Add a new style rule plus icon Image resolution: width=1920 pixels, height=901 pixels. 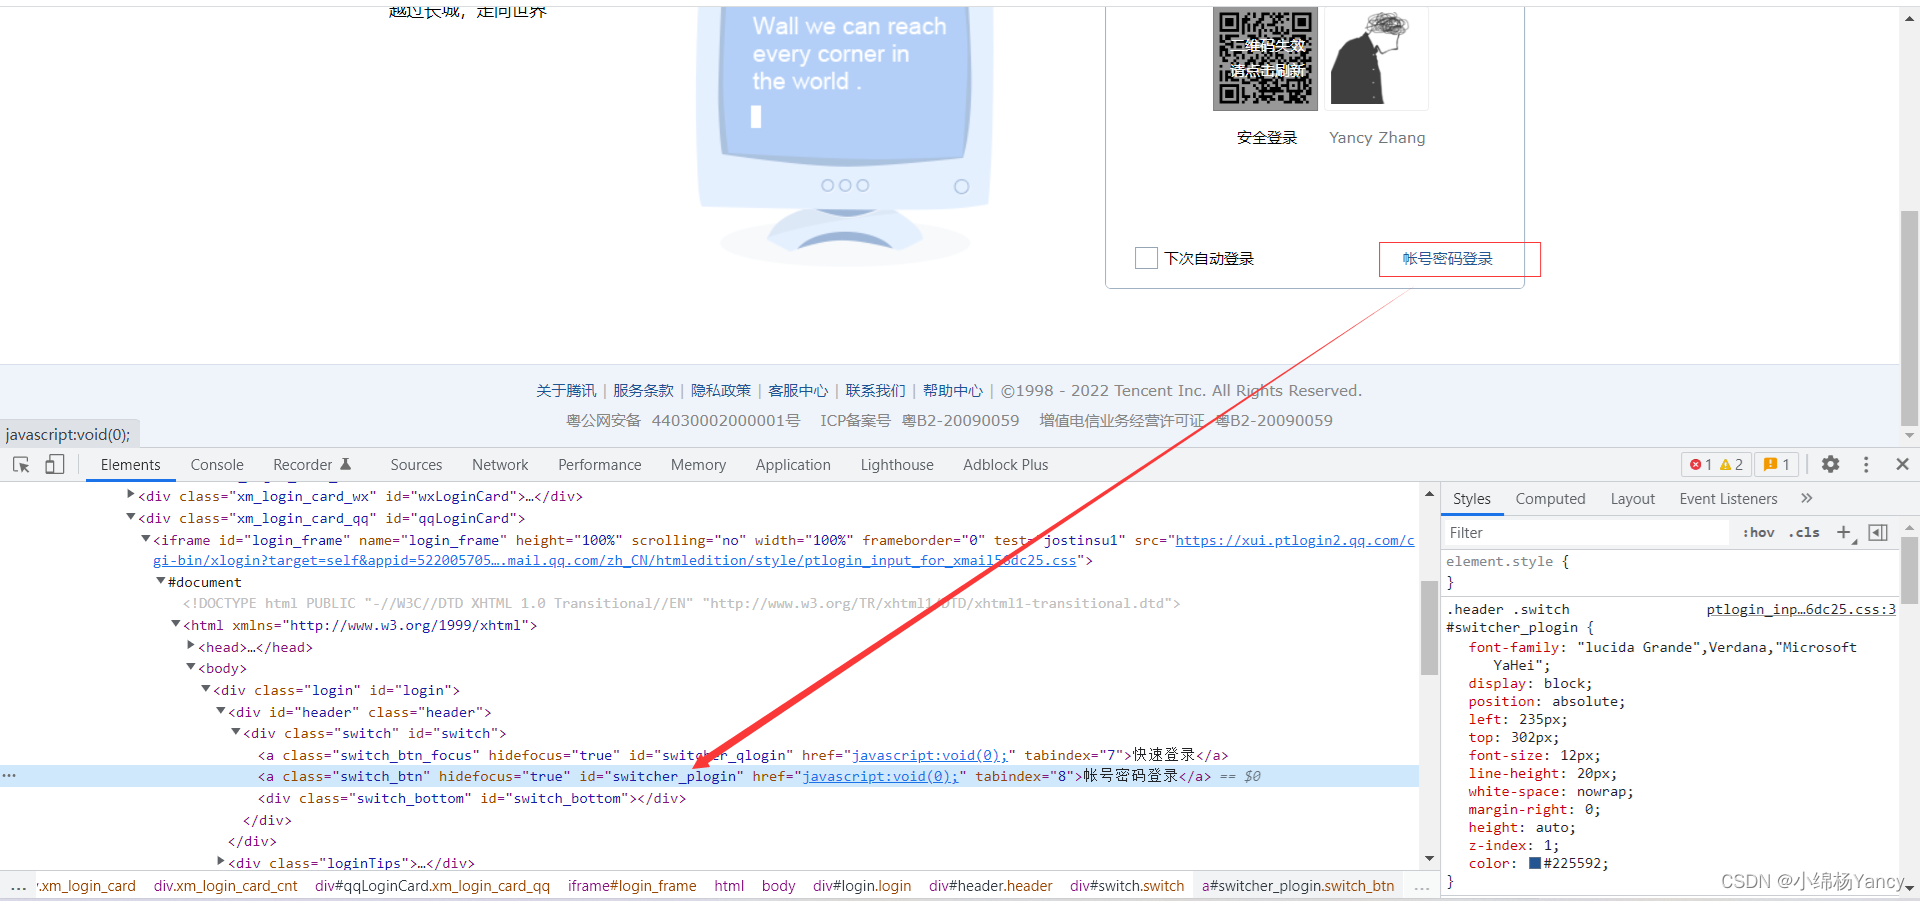[1844, 533]
